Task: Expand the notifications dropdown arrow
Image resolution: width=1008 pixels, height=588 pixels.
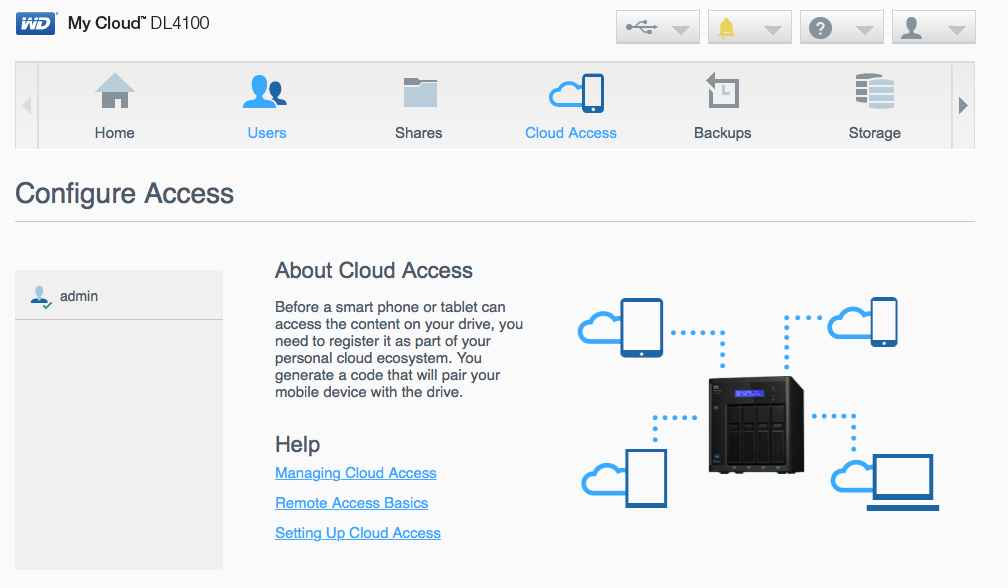Action: point(773,30)
